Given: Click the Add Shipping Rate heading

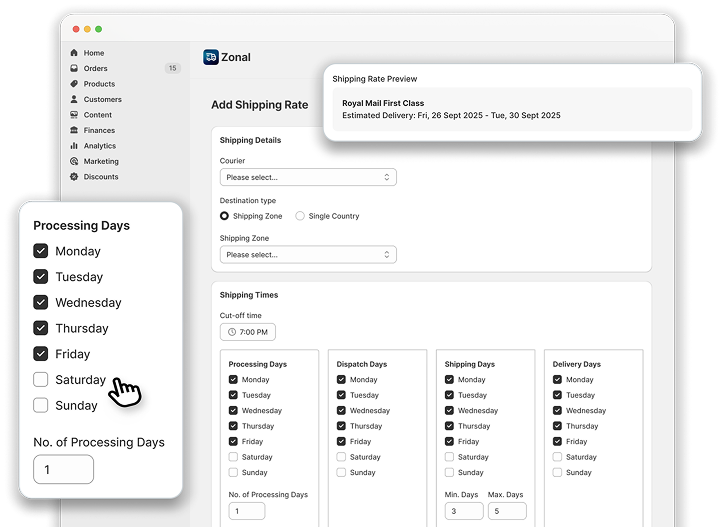Looking at the screenshot, I should [x=260, y=105].
